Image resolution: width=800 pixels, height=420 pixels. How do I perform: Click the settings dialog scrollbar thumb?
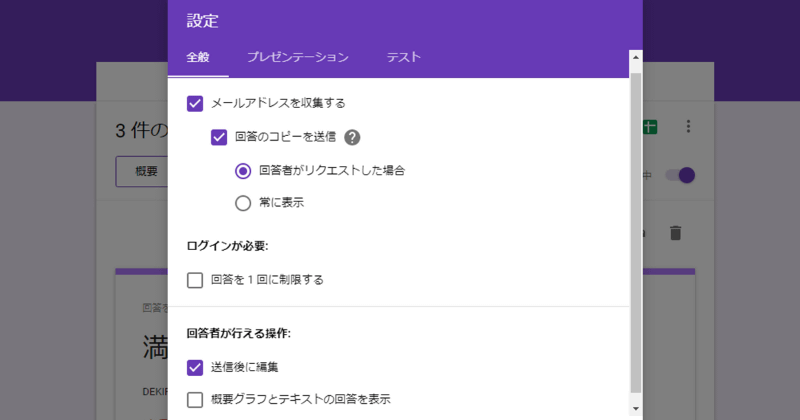(636, 230)
